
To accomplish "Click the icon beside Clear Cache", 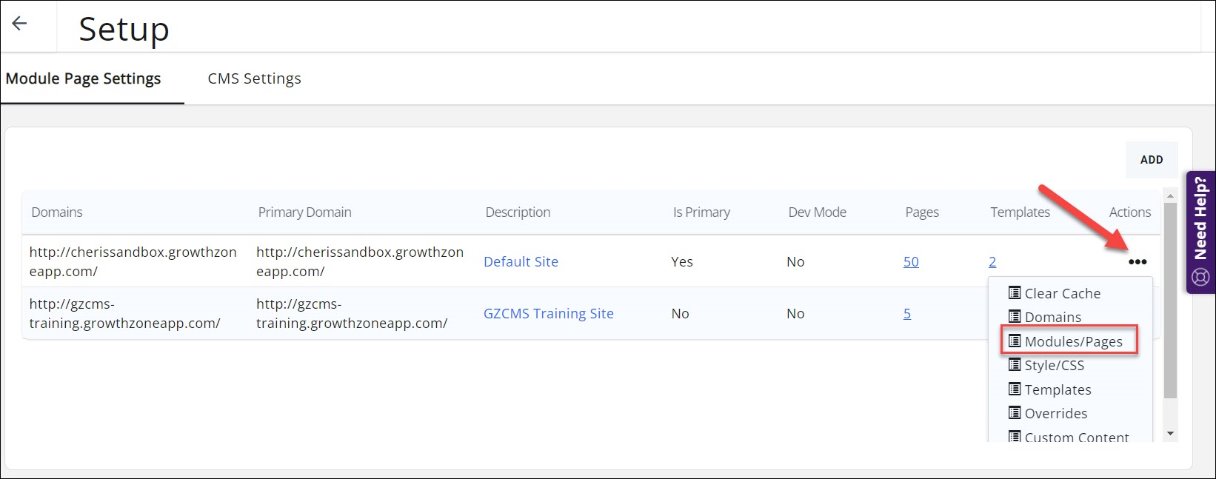I will coord(1014,294).
